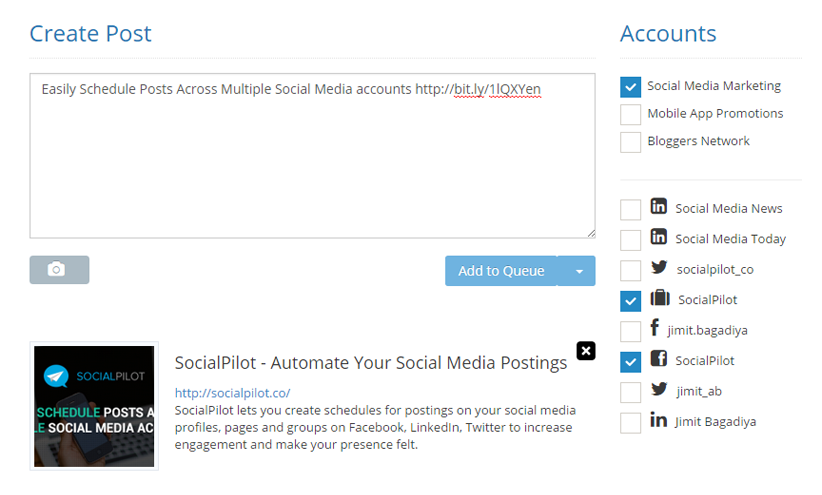This screenshot has width=822, height=495.
Task: Click the briefcase company icon beside SocialPilot
Action: click(660, 298)
